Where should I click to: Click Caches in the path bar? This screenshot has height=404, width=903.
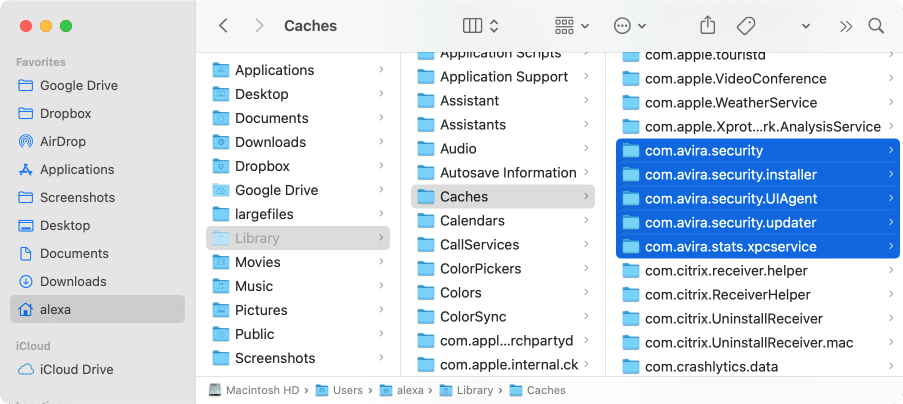538,390
